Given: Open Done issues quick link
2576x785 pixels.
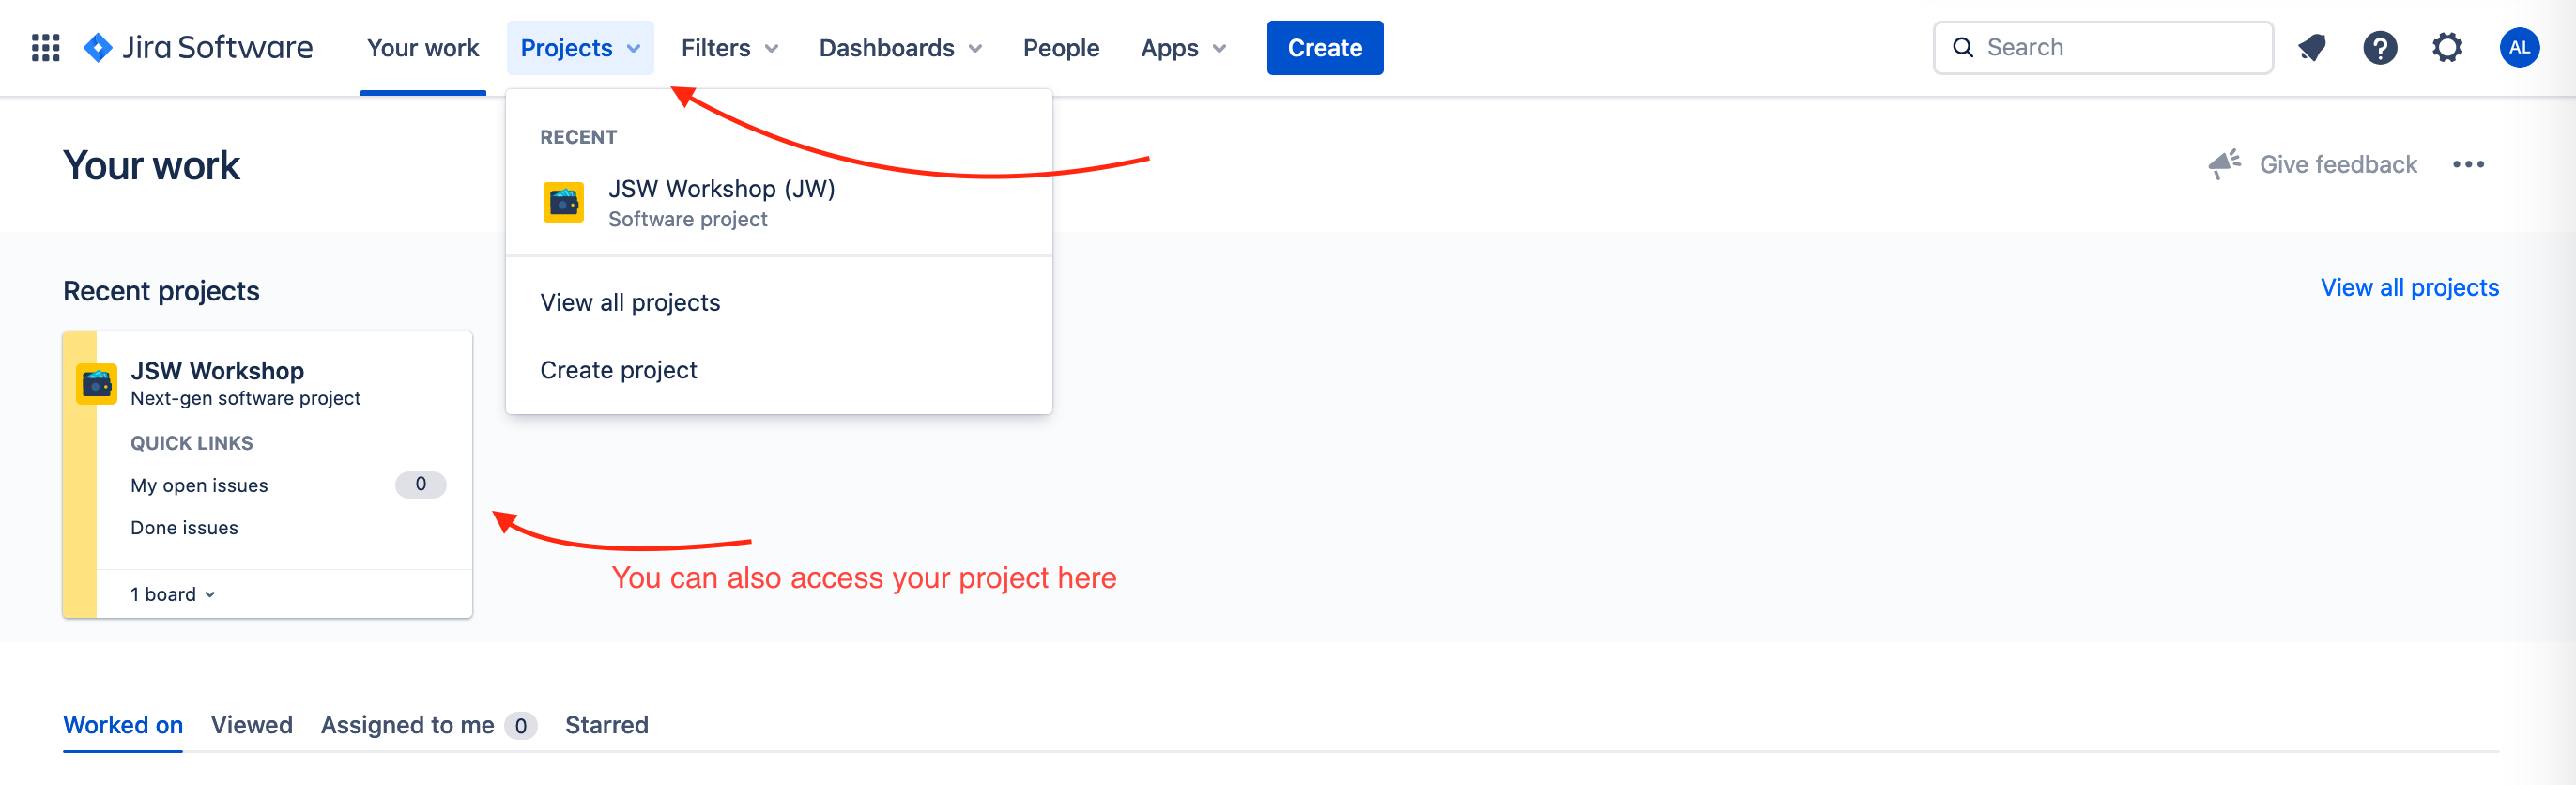Looking at the screenshot, I should [x=184, y=527].
